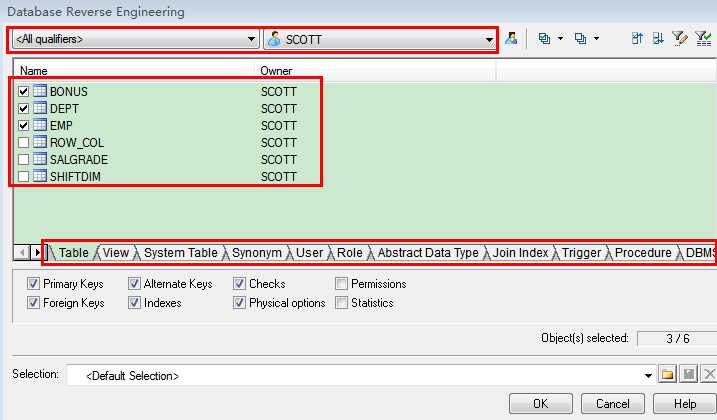The image size is (717, 420).
Task: Click the SHIFTDIM table icon
Action: click(40, 176)
